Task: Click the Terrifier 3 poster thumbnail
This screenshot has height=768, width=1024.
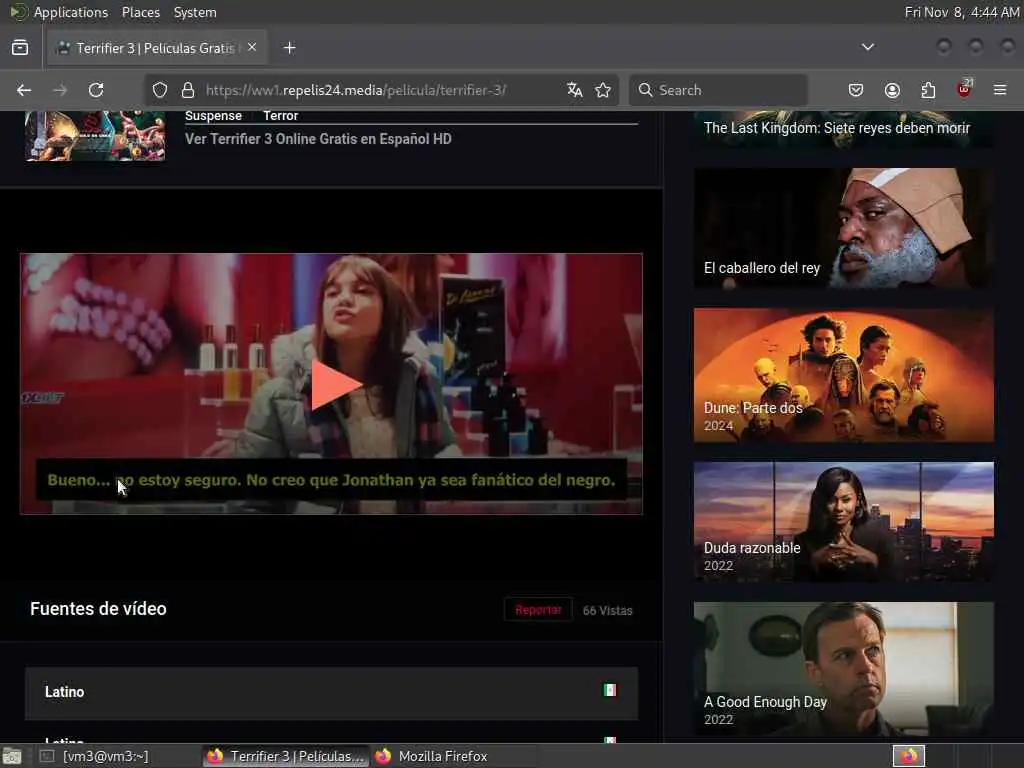Action: pyautogui.click(x=95, y=135)
